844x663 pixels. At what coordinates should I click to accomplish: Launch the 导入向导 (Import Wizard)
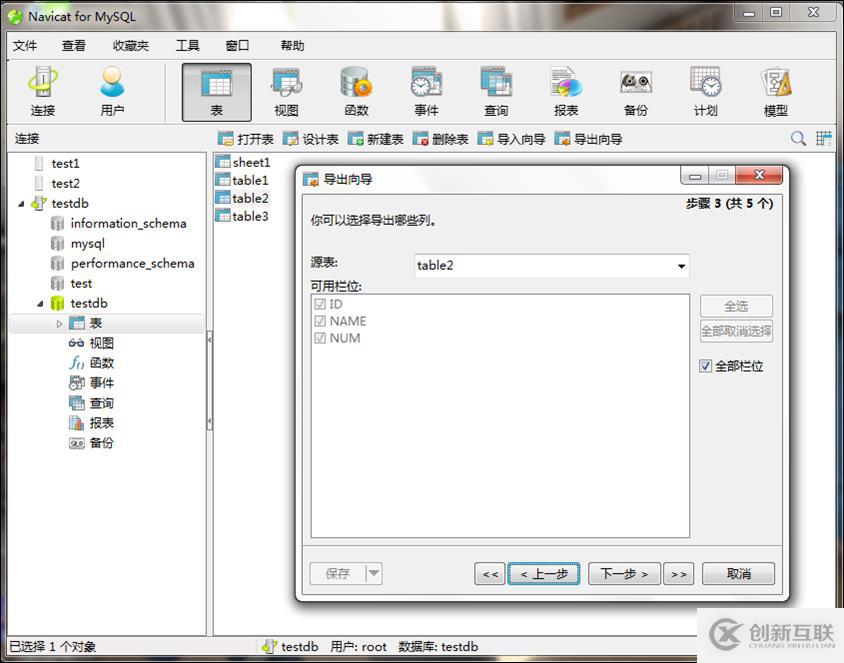coord(511,139)
